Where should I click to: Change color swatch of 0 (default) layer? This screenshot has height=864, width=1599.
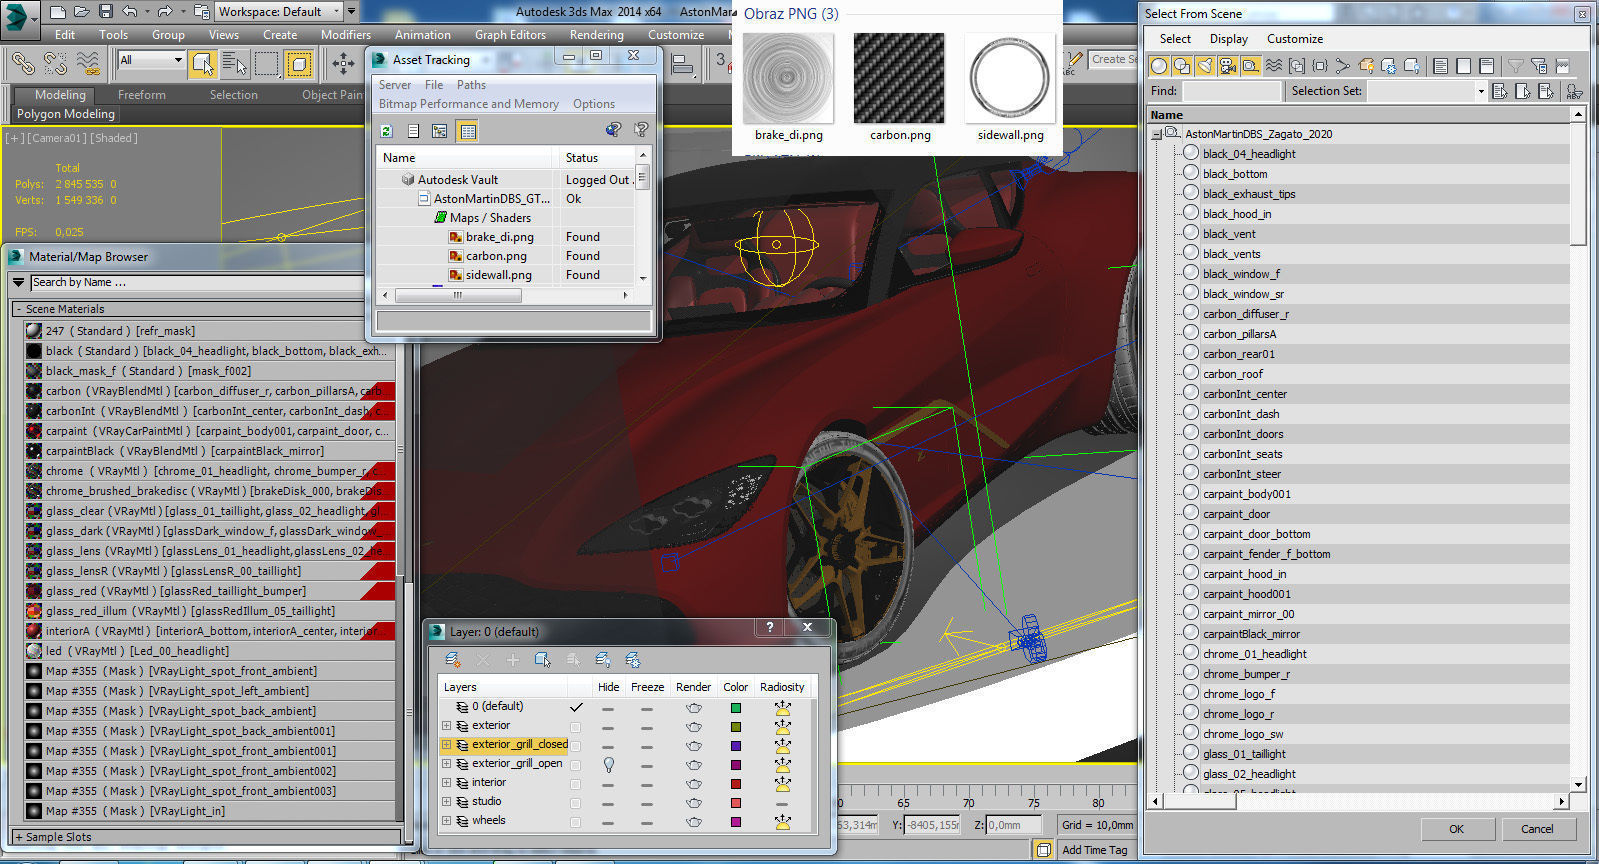point(735,708)
